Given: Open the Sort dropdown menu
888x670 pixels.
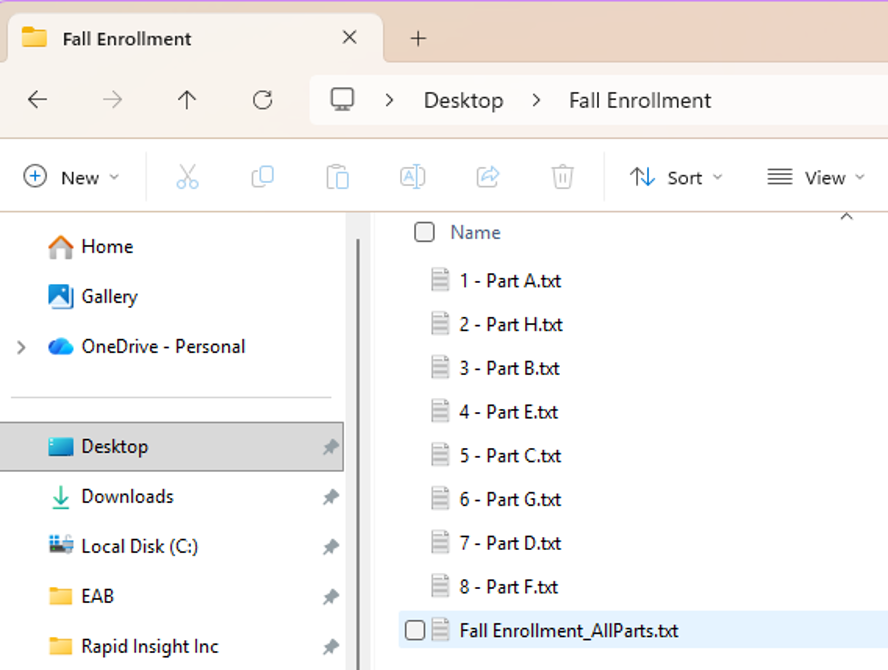Looking at the screenshot, I should tap(676, 177).
